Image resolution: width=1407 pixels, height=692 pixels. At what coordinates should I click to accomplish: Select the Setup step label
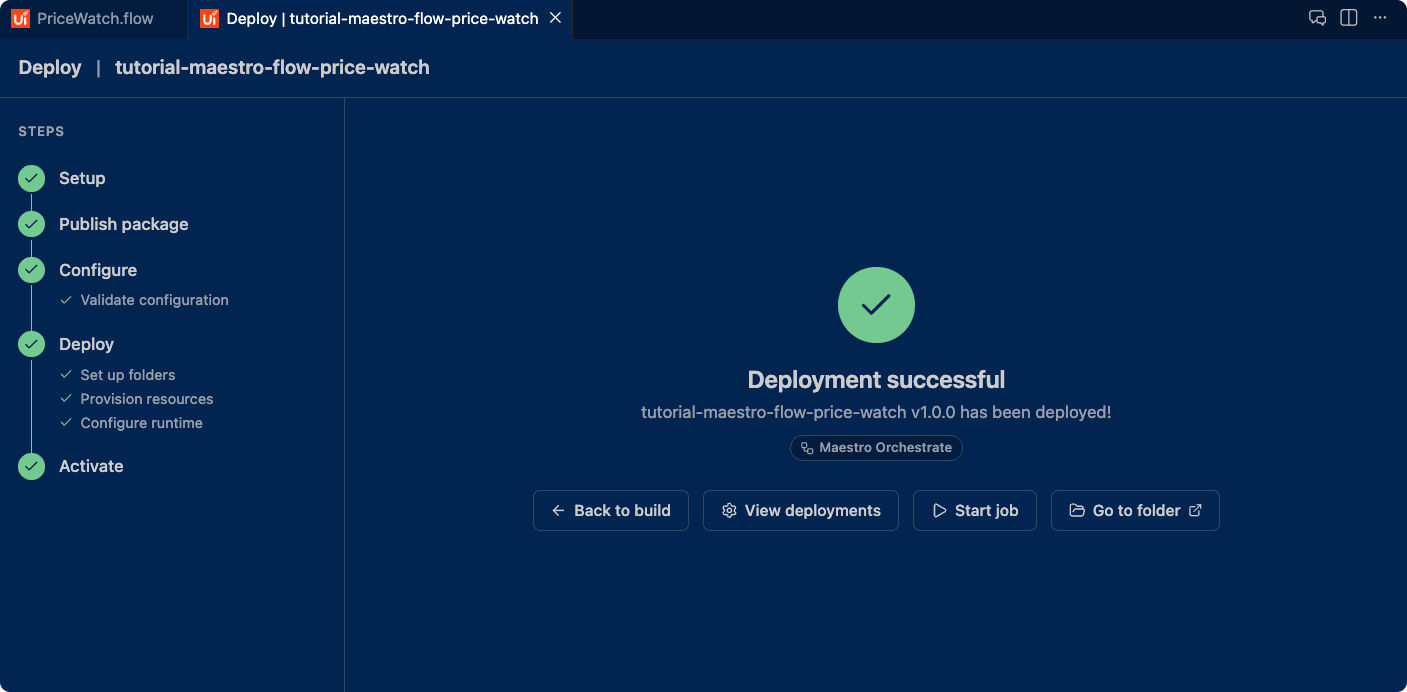click(82, 178)
